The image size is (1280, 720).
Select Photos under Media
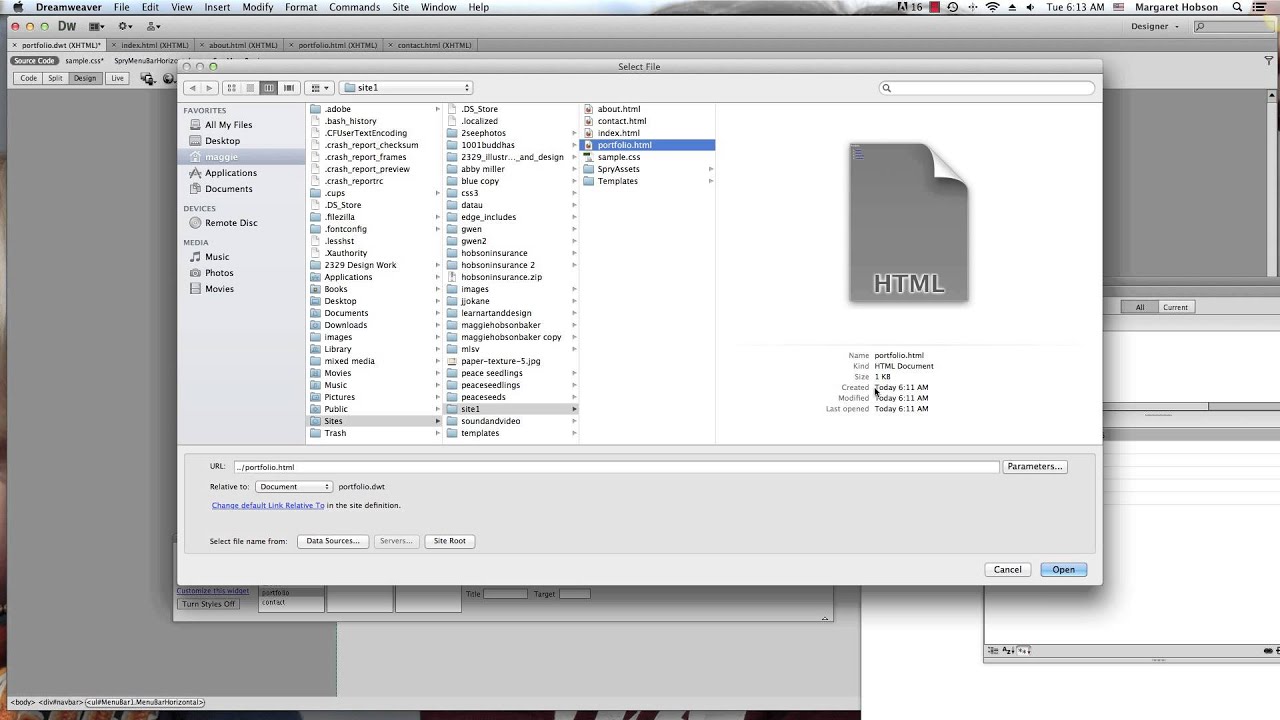[219, 273]
